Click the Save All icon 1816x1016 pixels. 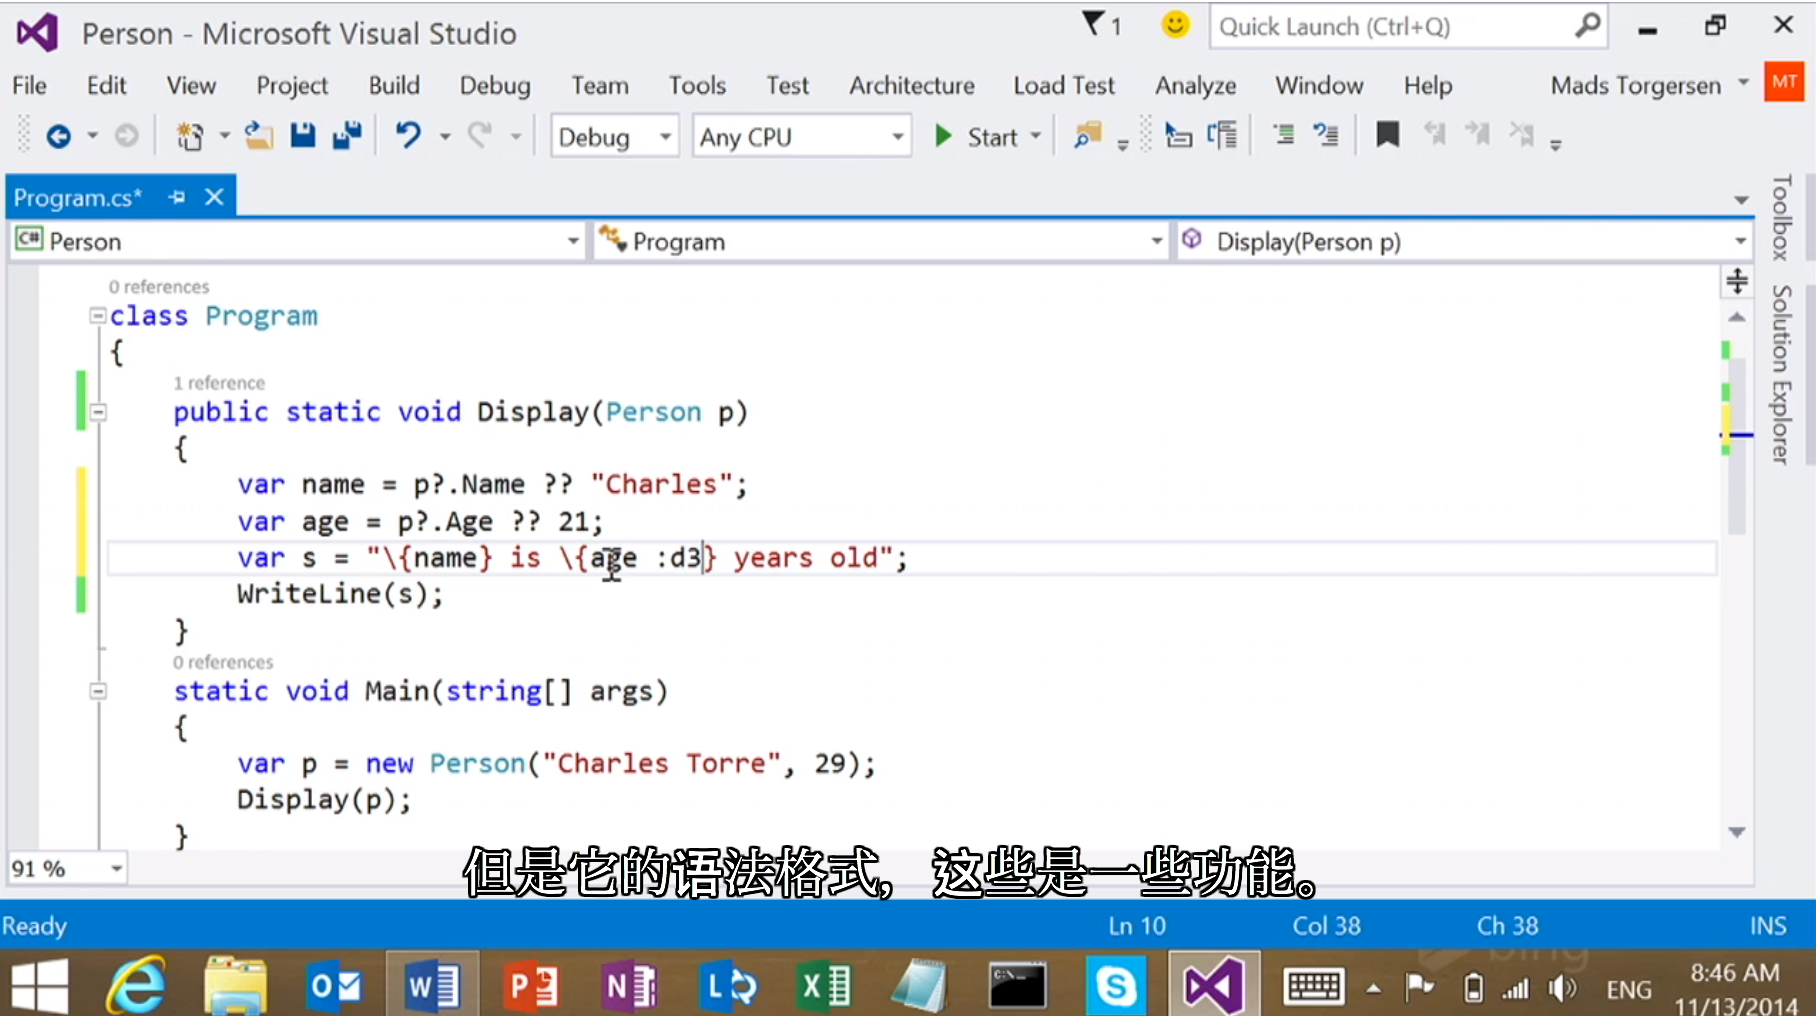coord(347,135)
